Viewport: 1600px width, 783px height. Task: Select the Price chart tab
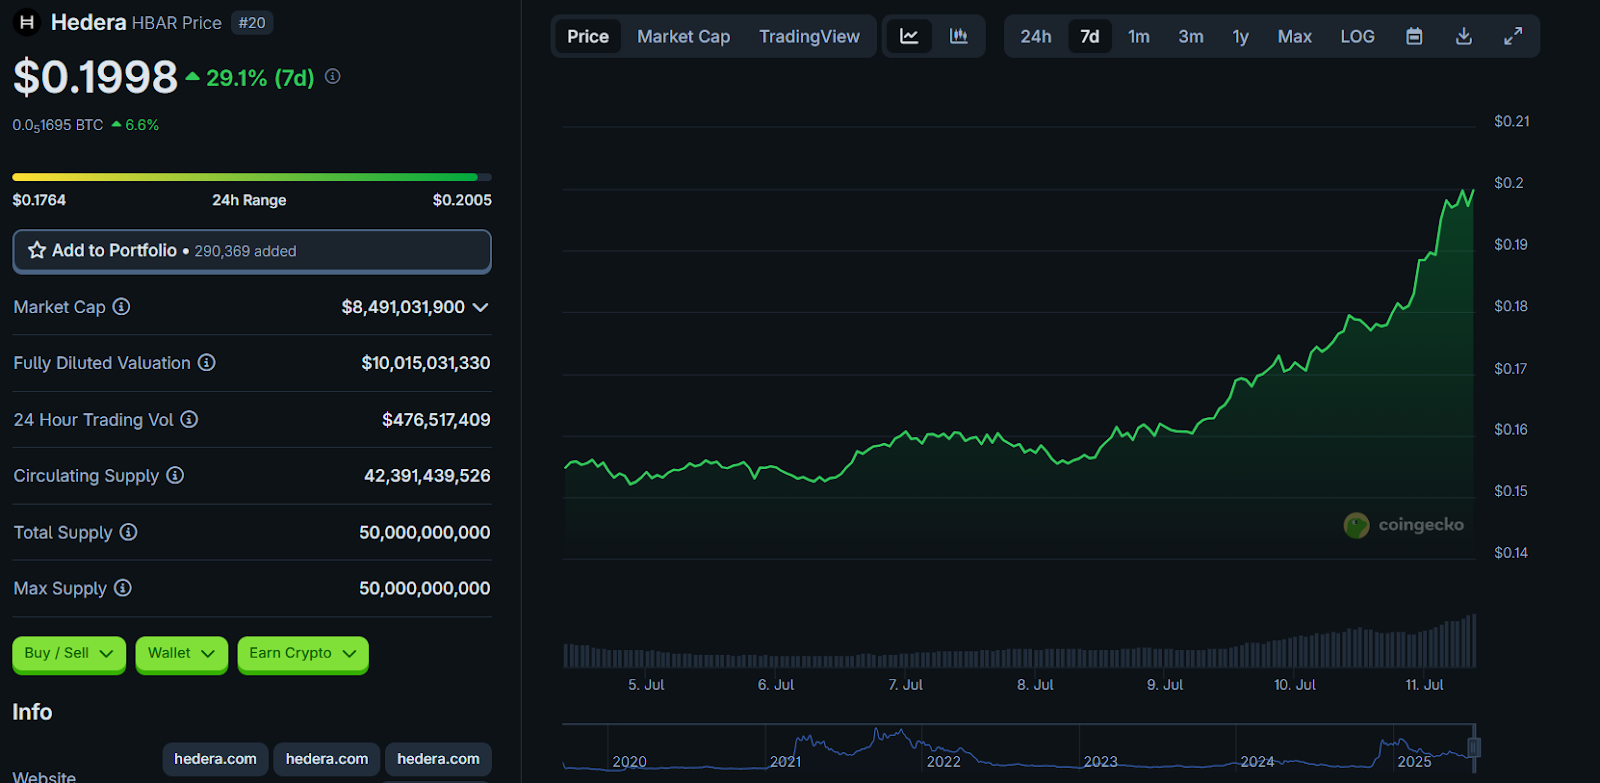coord(588,36)
